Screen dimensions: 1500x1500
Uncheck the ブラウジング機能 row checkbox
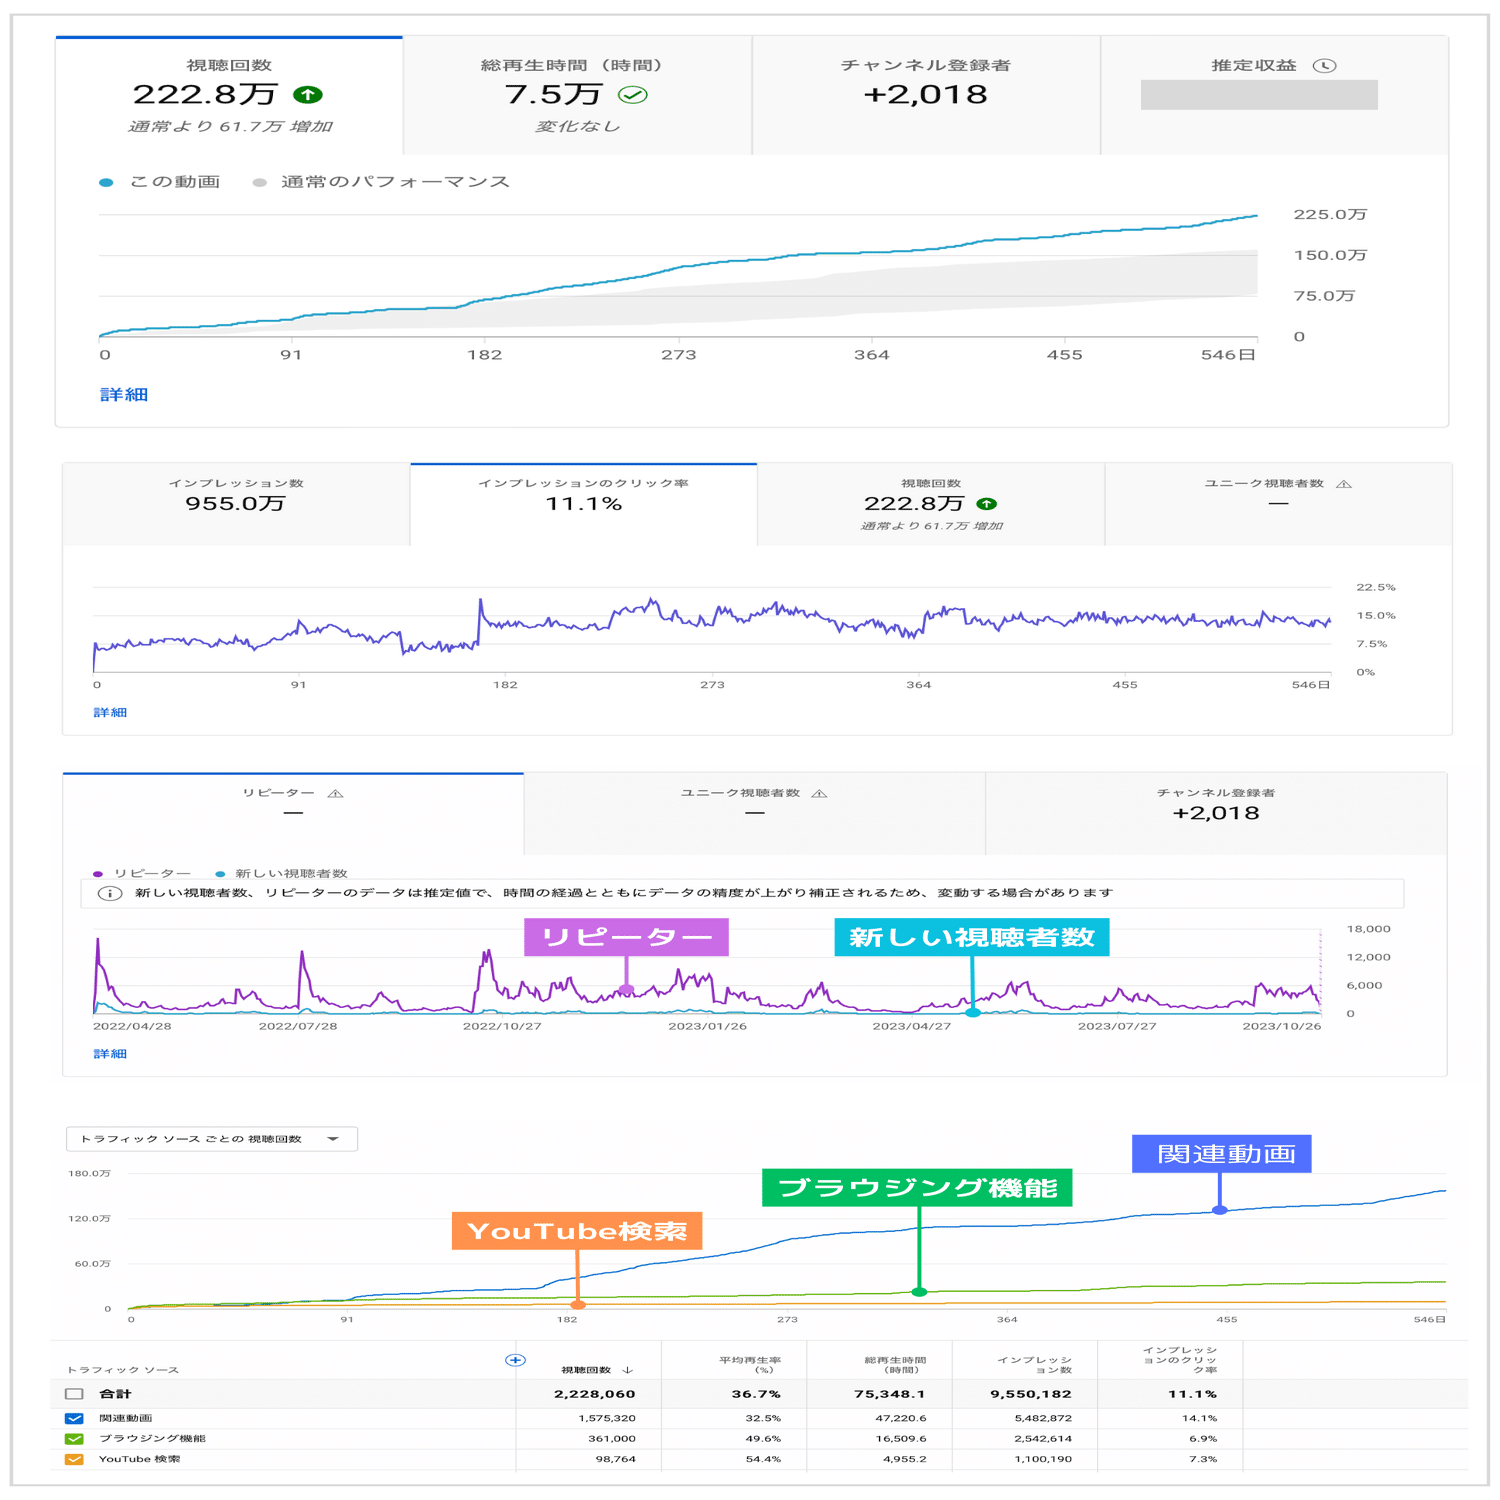(74, 1439)
